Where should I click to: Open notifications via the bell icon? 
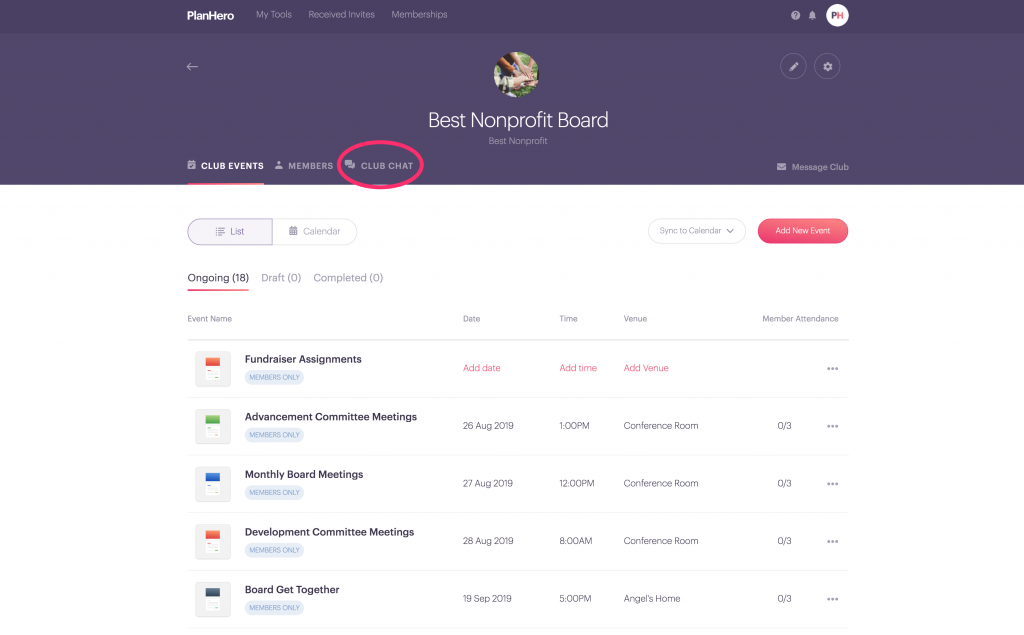coord(812,15)
